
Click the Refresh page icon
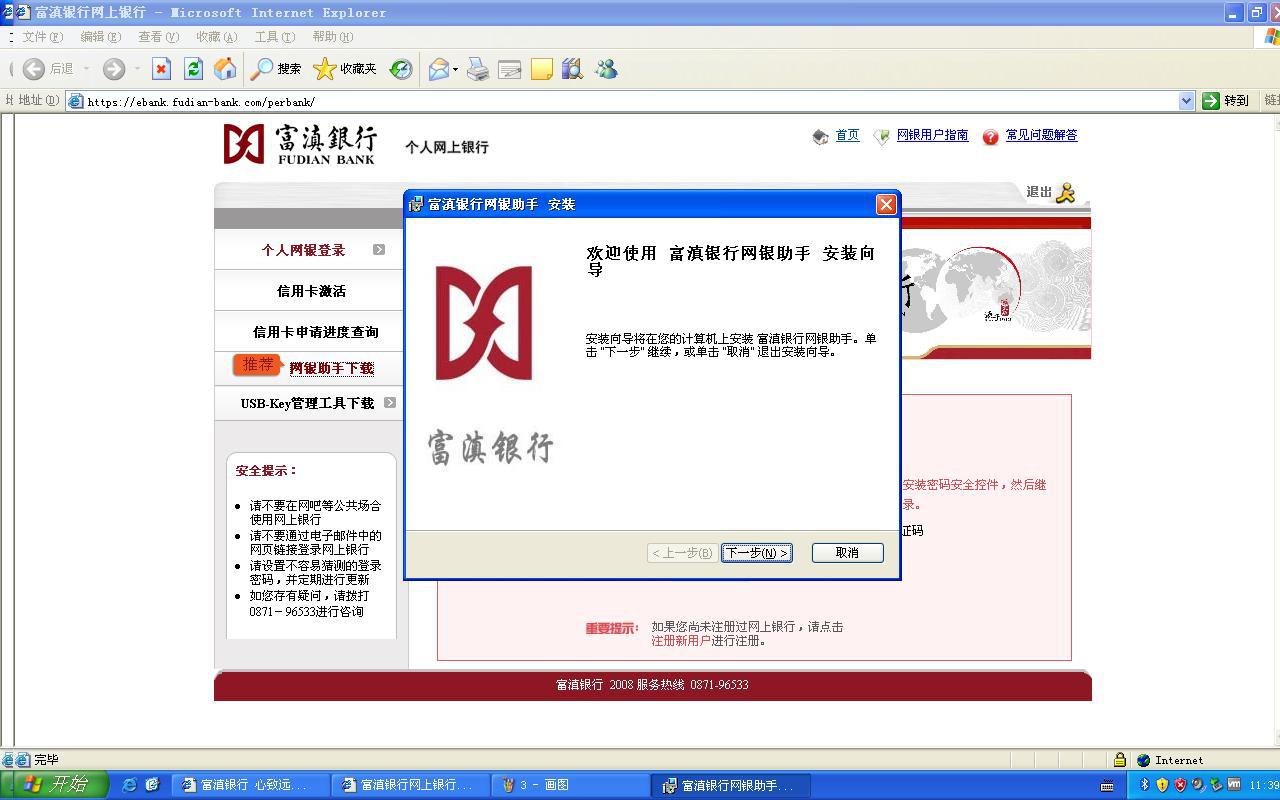coord(193,69)
